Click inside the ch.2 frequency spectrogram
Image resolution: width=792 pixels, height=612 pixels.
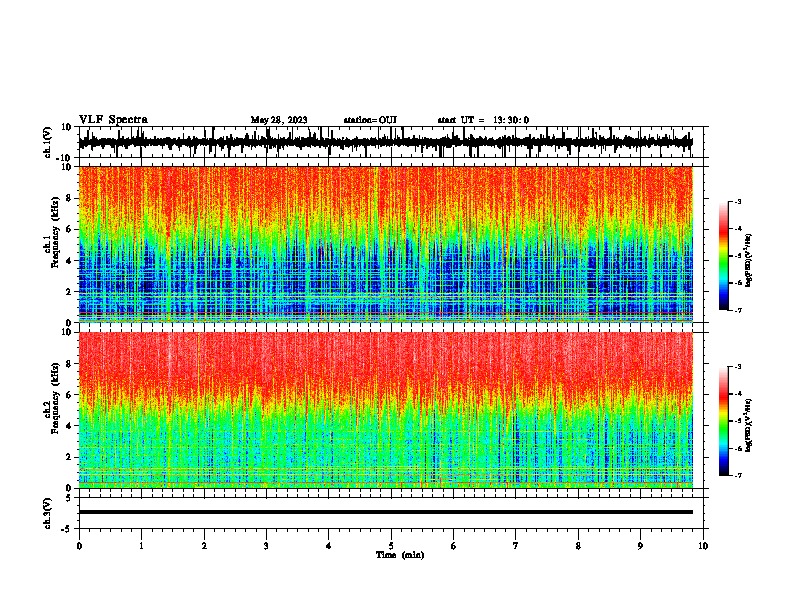386,410
